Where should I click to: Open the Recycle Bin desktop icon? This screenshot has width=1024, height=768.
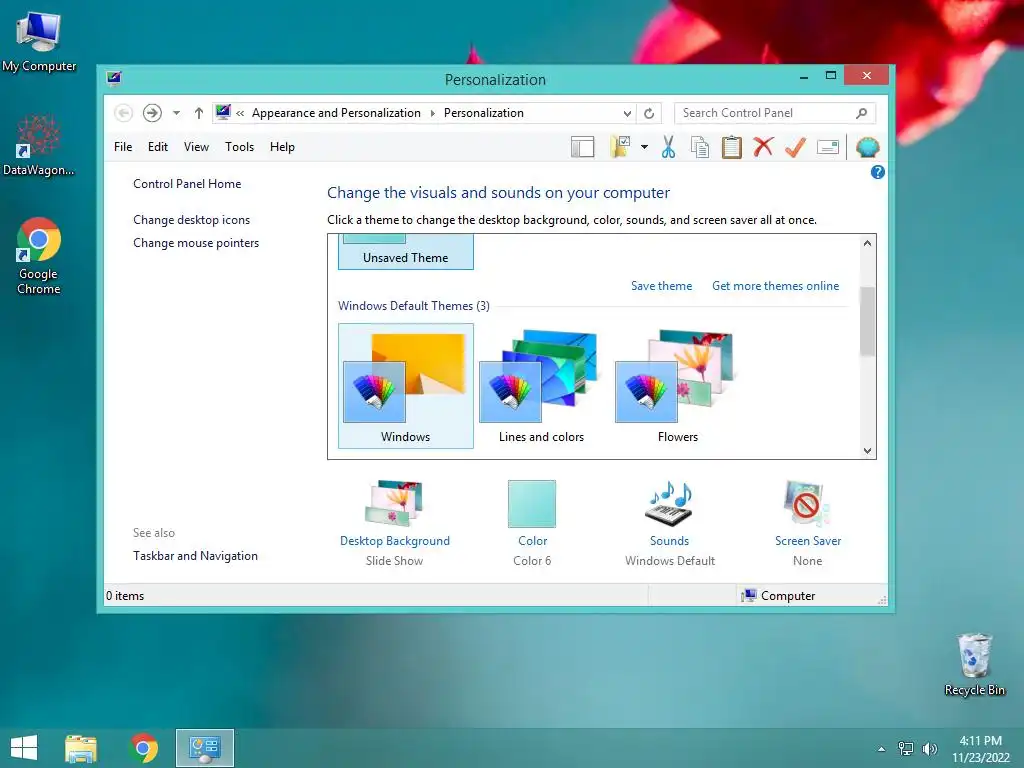(x=974, y=664)
